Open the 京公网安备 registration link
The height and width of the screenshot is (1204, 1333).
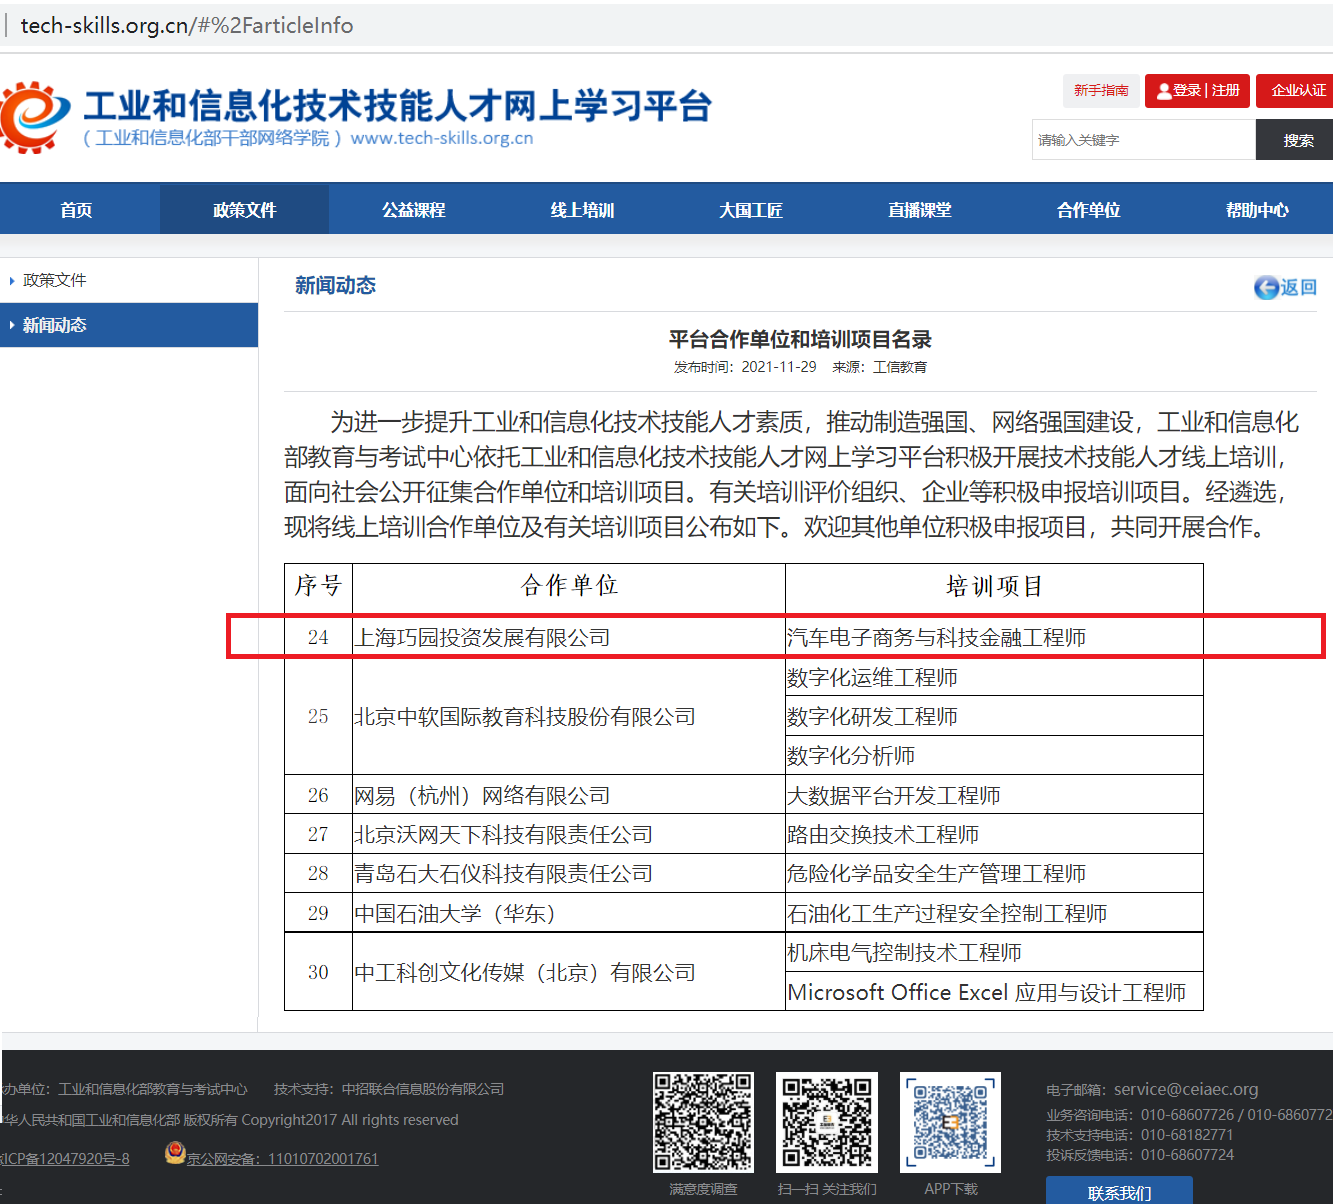[282, 1159]
